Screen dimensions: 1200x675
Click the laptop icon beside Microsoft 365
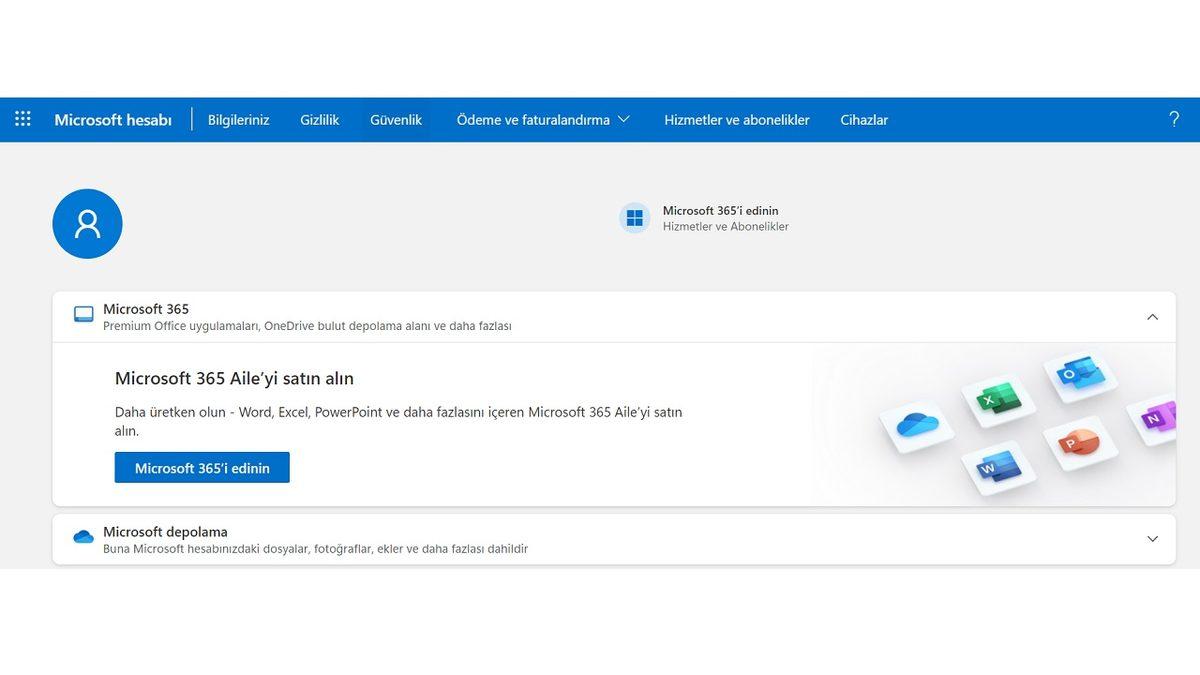[x=83, y=313]
